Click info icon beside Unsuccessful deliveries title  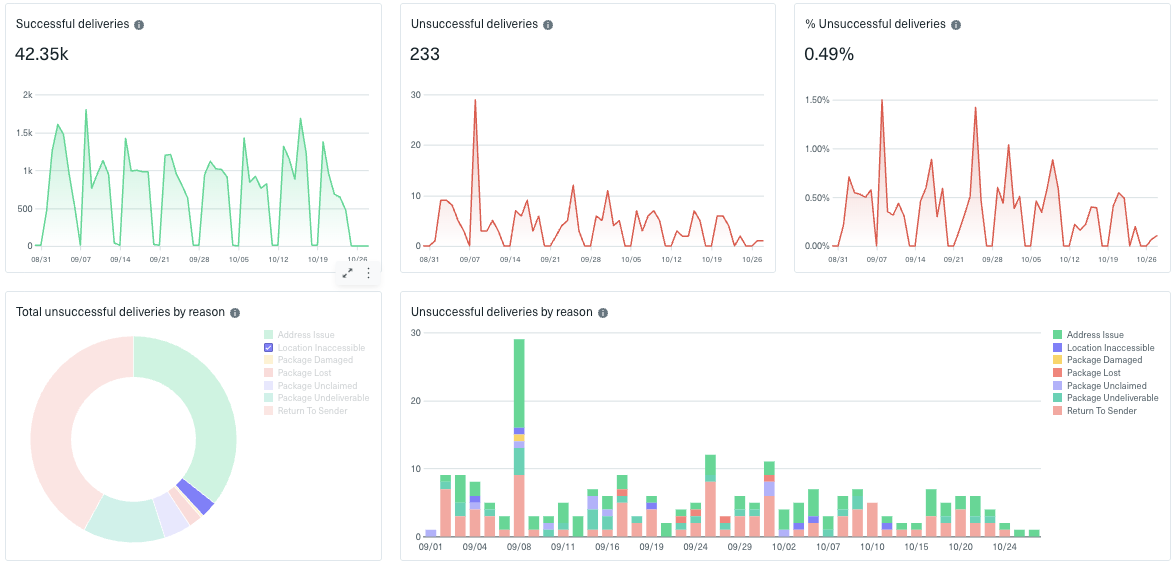tap(548, 25)
